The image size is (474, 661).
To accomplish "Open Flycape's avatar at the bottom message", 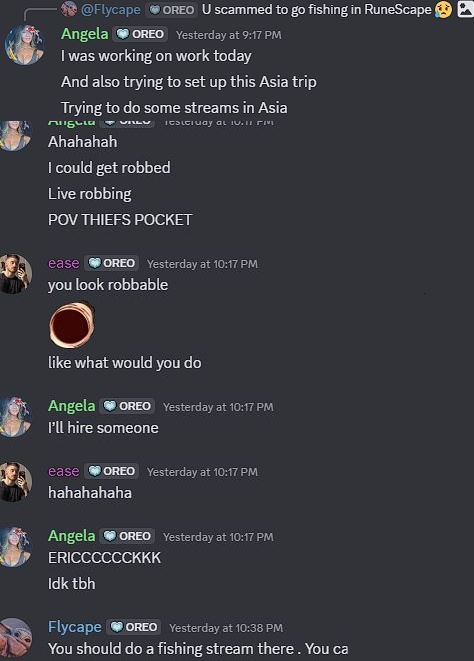I will (x=15, y=638).
